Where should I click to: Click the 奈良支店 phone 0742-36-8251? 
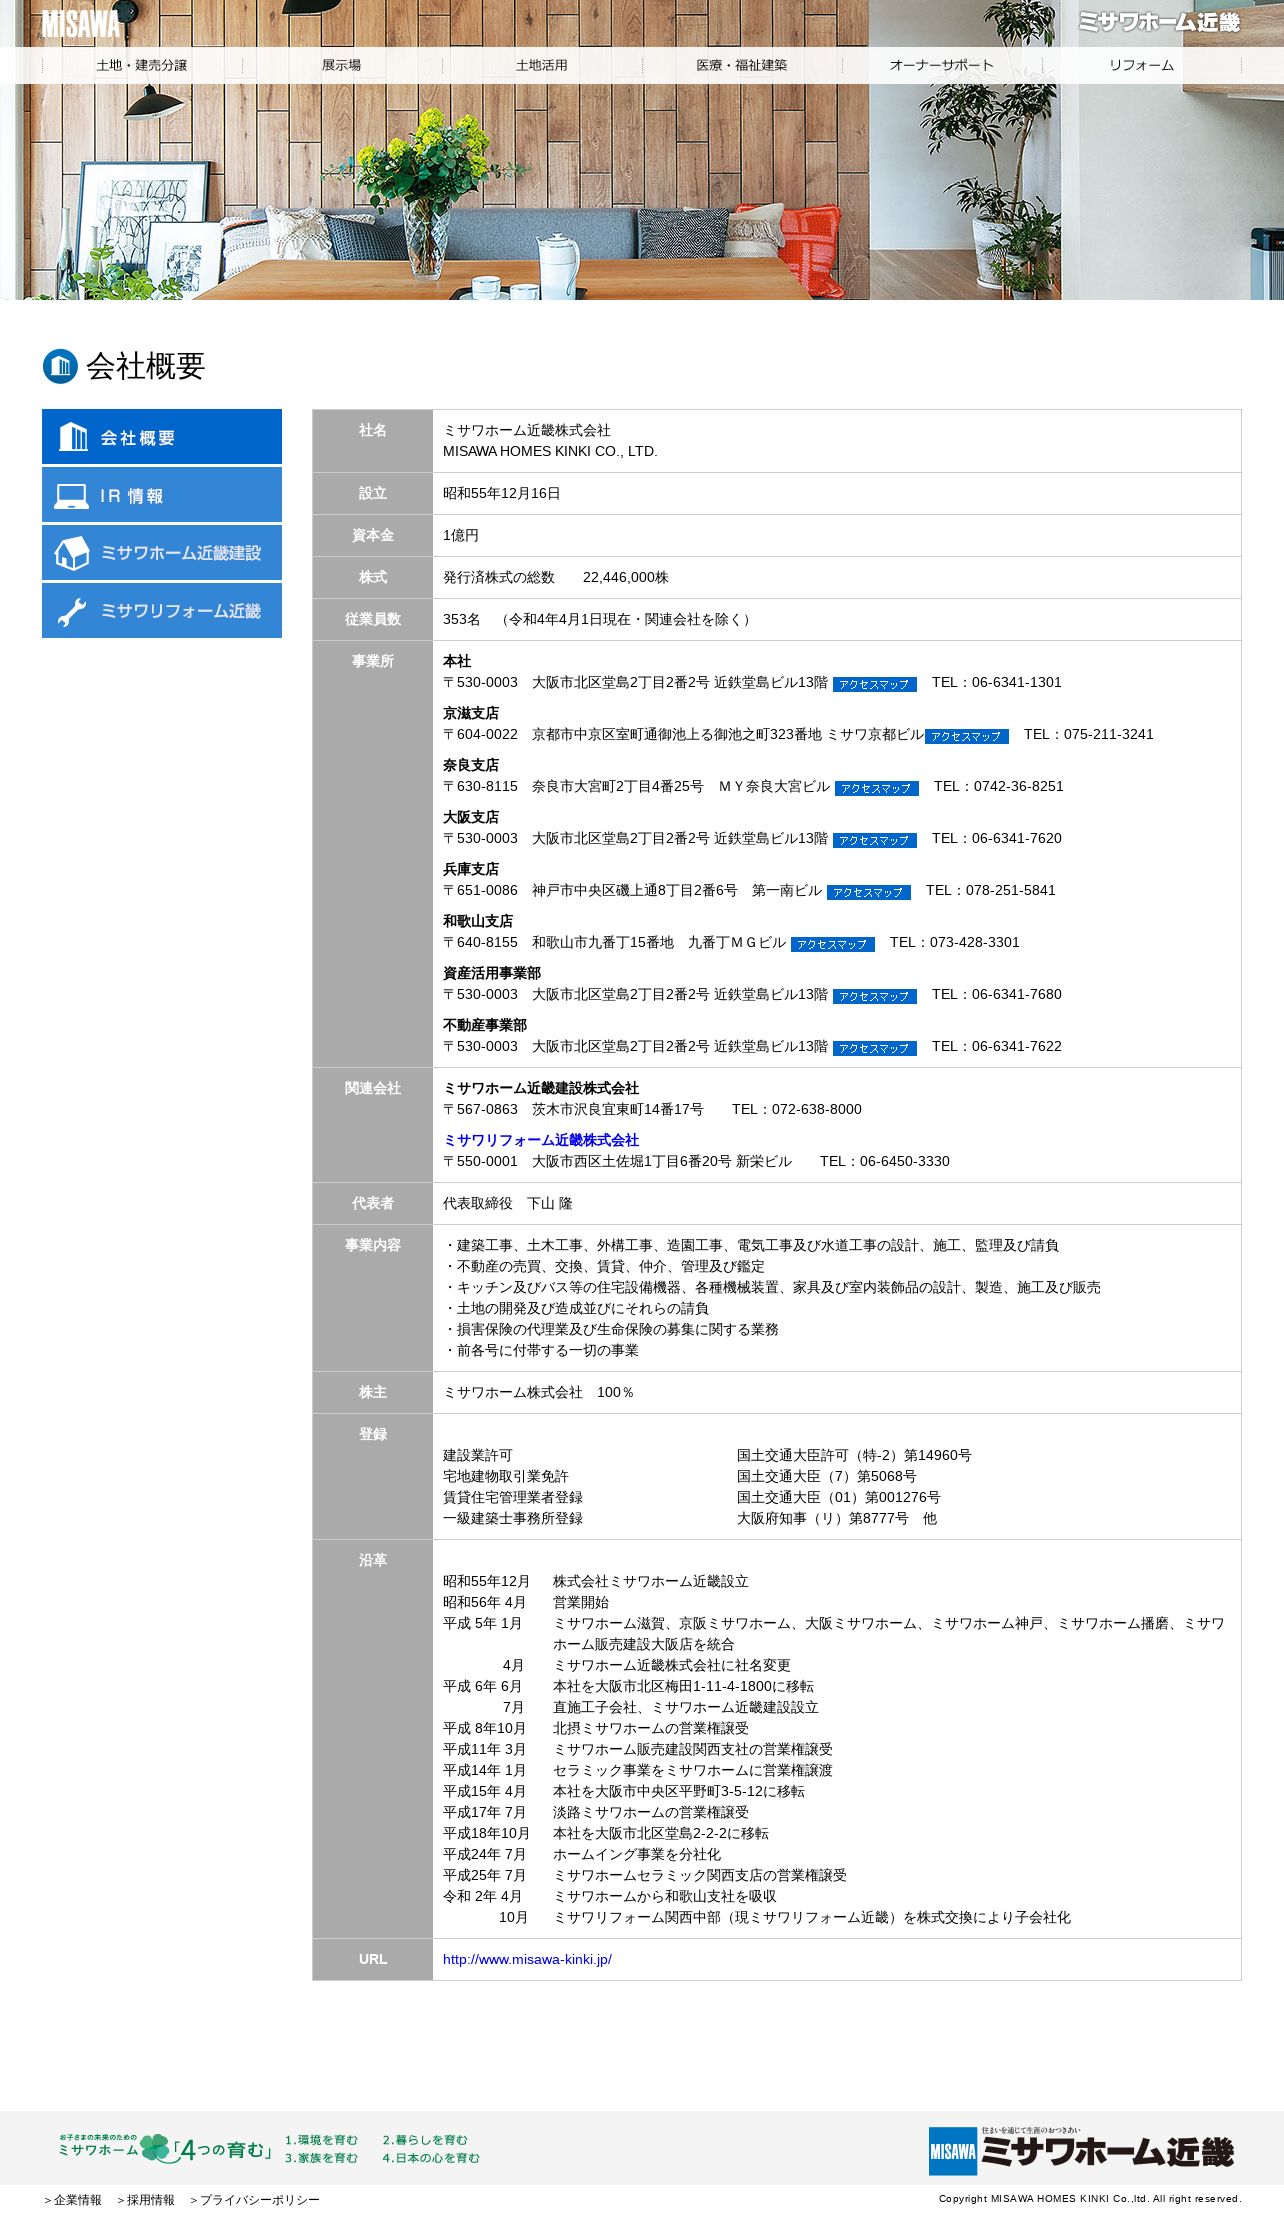(x=1019, y=786)
